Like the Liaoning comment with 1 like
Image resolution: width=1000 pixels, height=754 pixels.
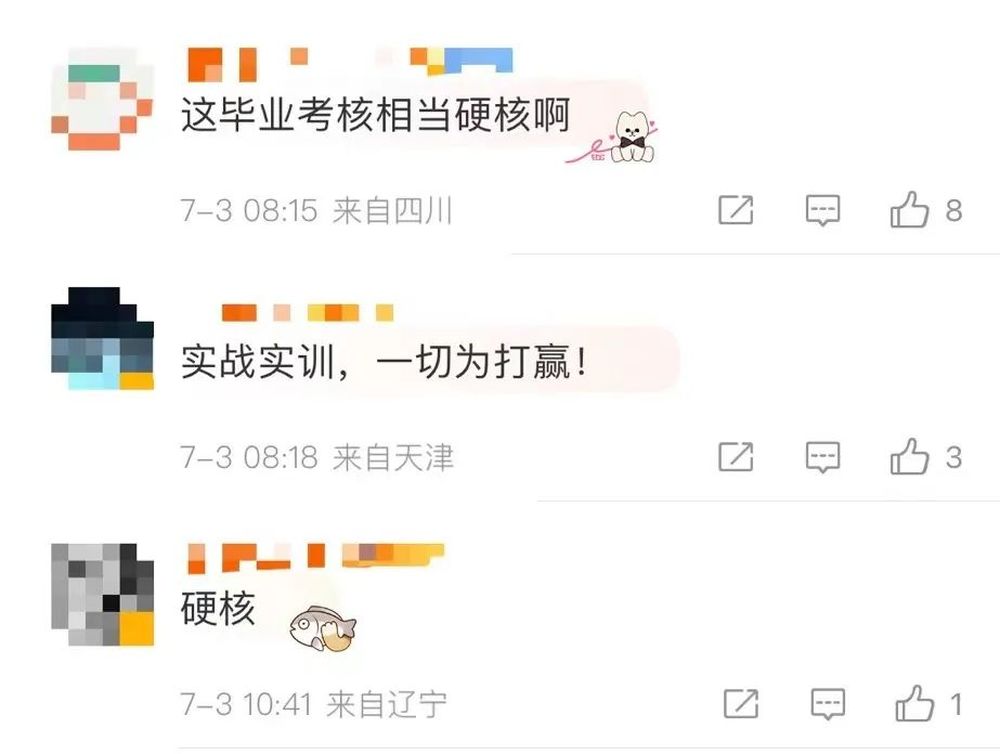(x=915, y=703)
